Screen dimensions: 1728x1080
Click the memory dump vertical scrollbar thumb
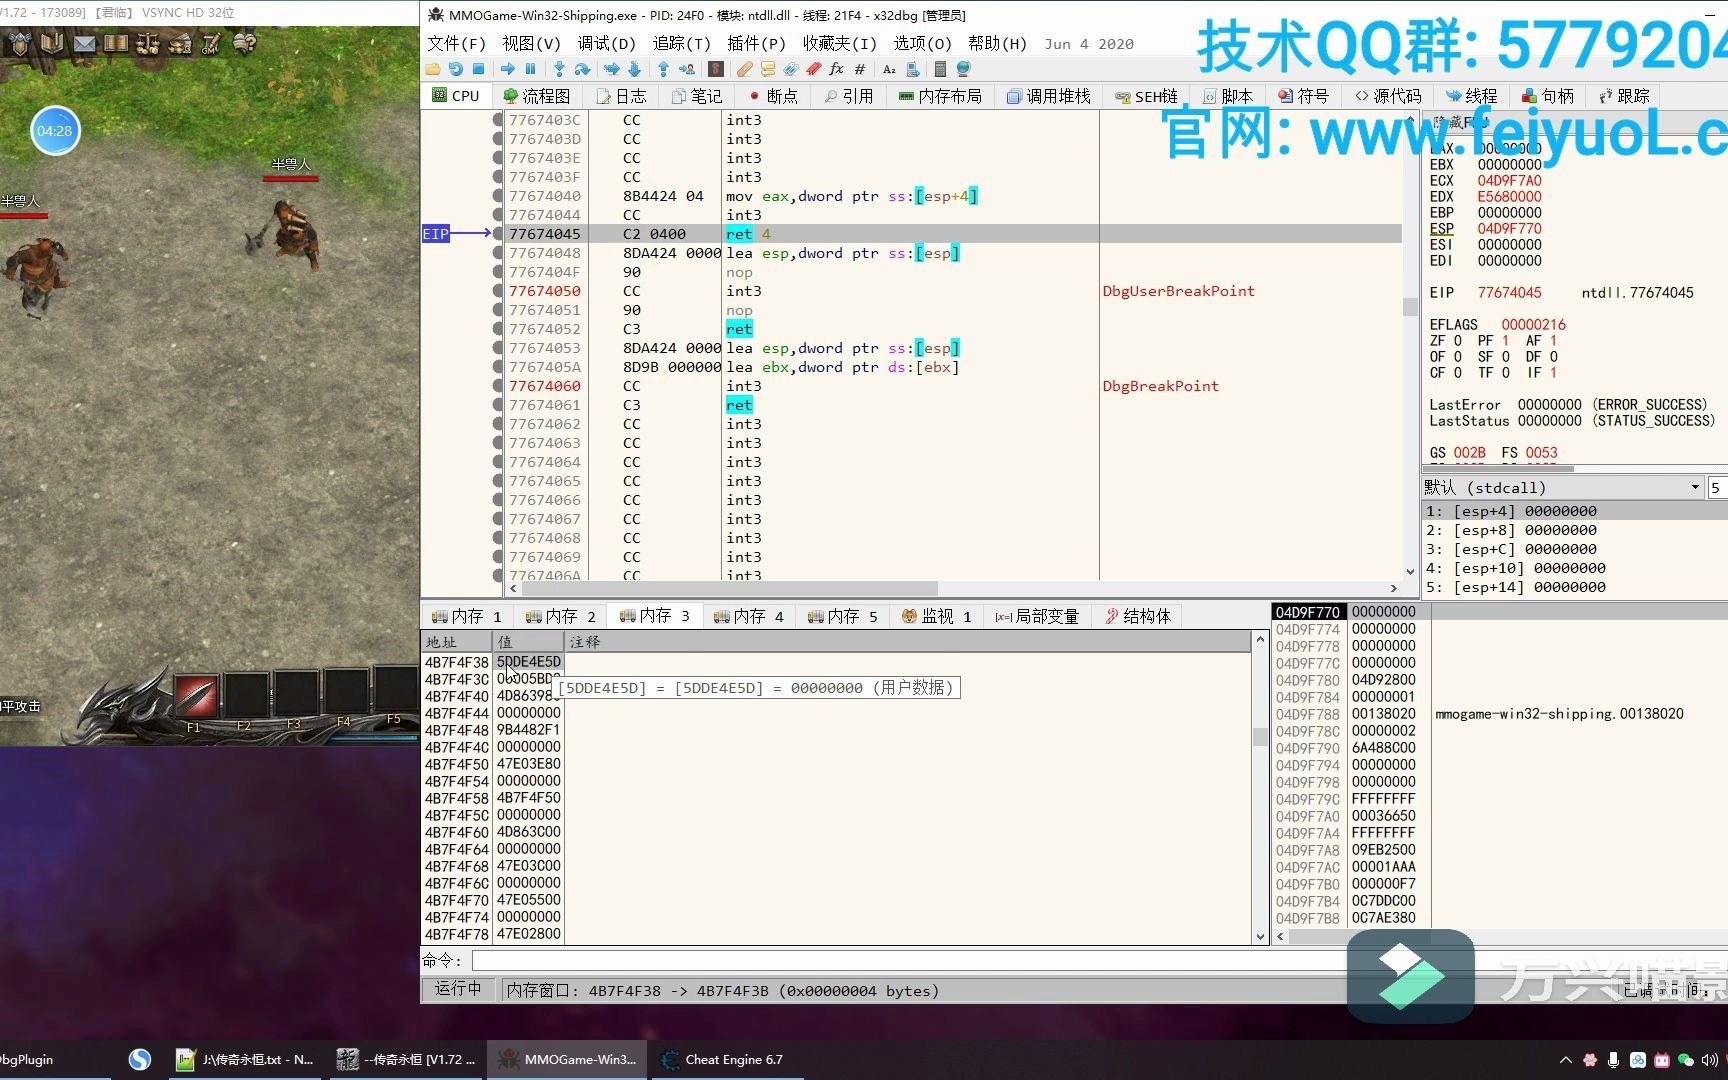[1260, 737]
